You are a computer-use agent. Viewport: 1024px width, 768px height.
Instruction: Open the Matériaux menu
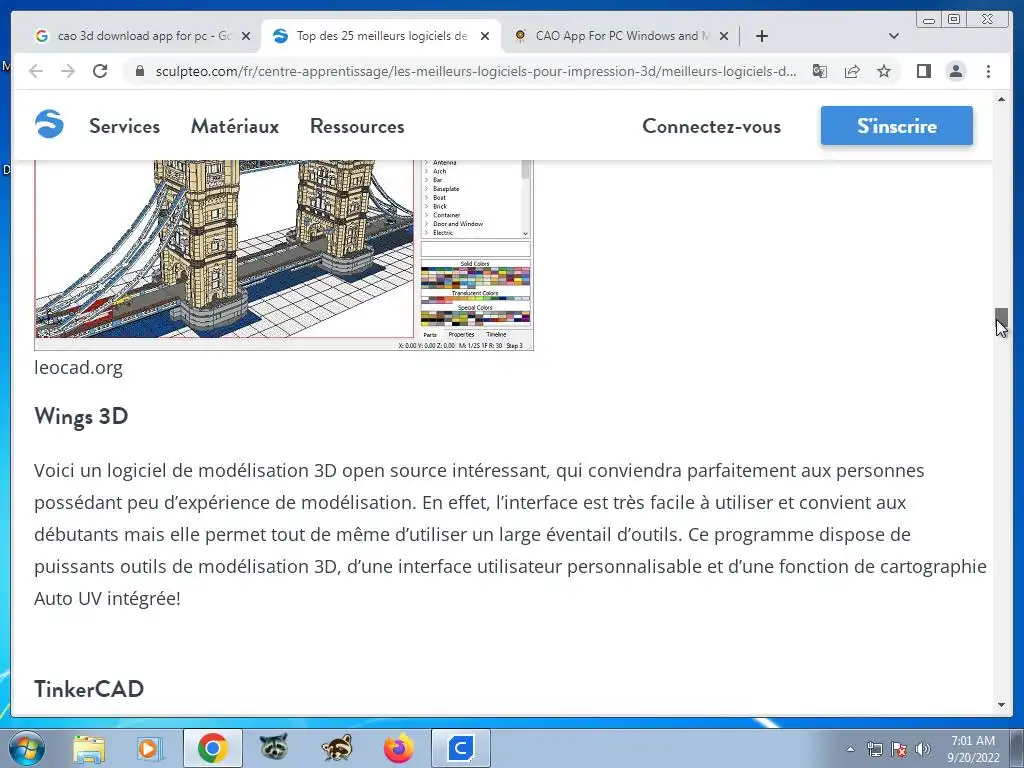[235, 126]
